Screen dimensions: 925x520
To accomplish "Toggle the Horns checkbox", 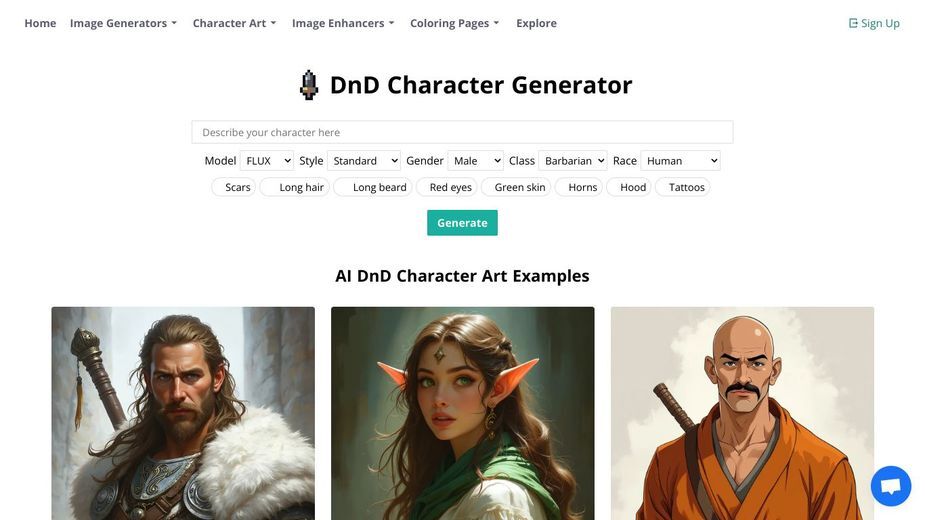I will tap(578, 187).
